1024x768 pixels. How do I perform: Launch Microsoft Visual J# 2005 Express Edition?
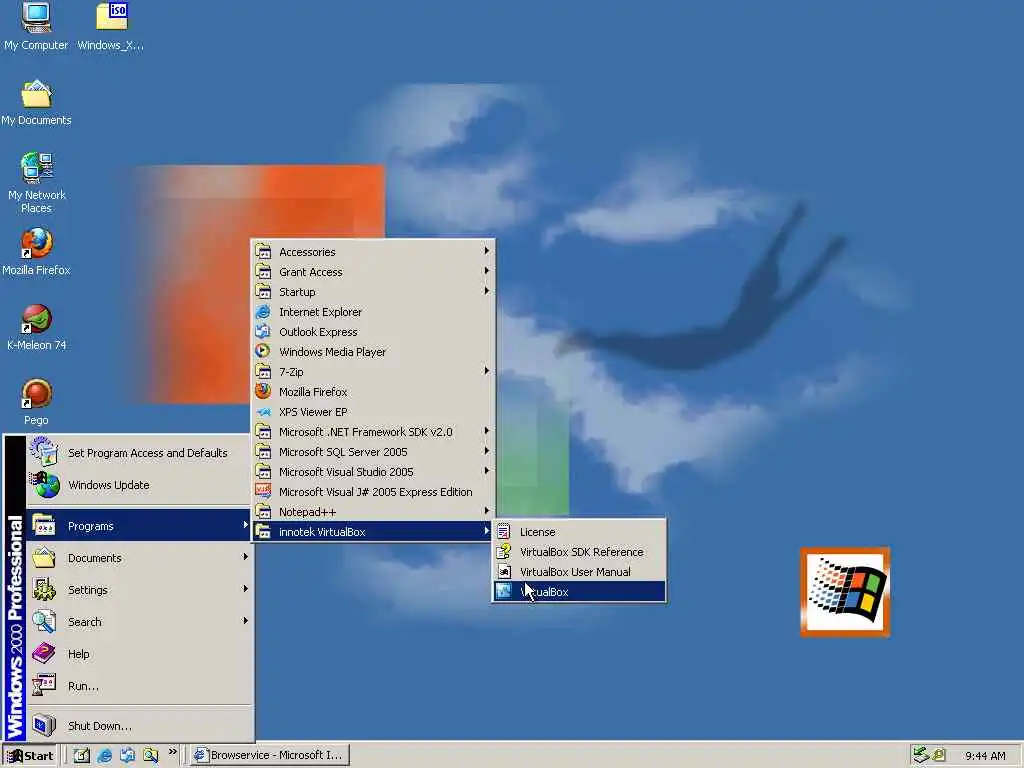tap(373, 492)
